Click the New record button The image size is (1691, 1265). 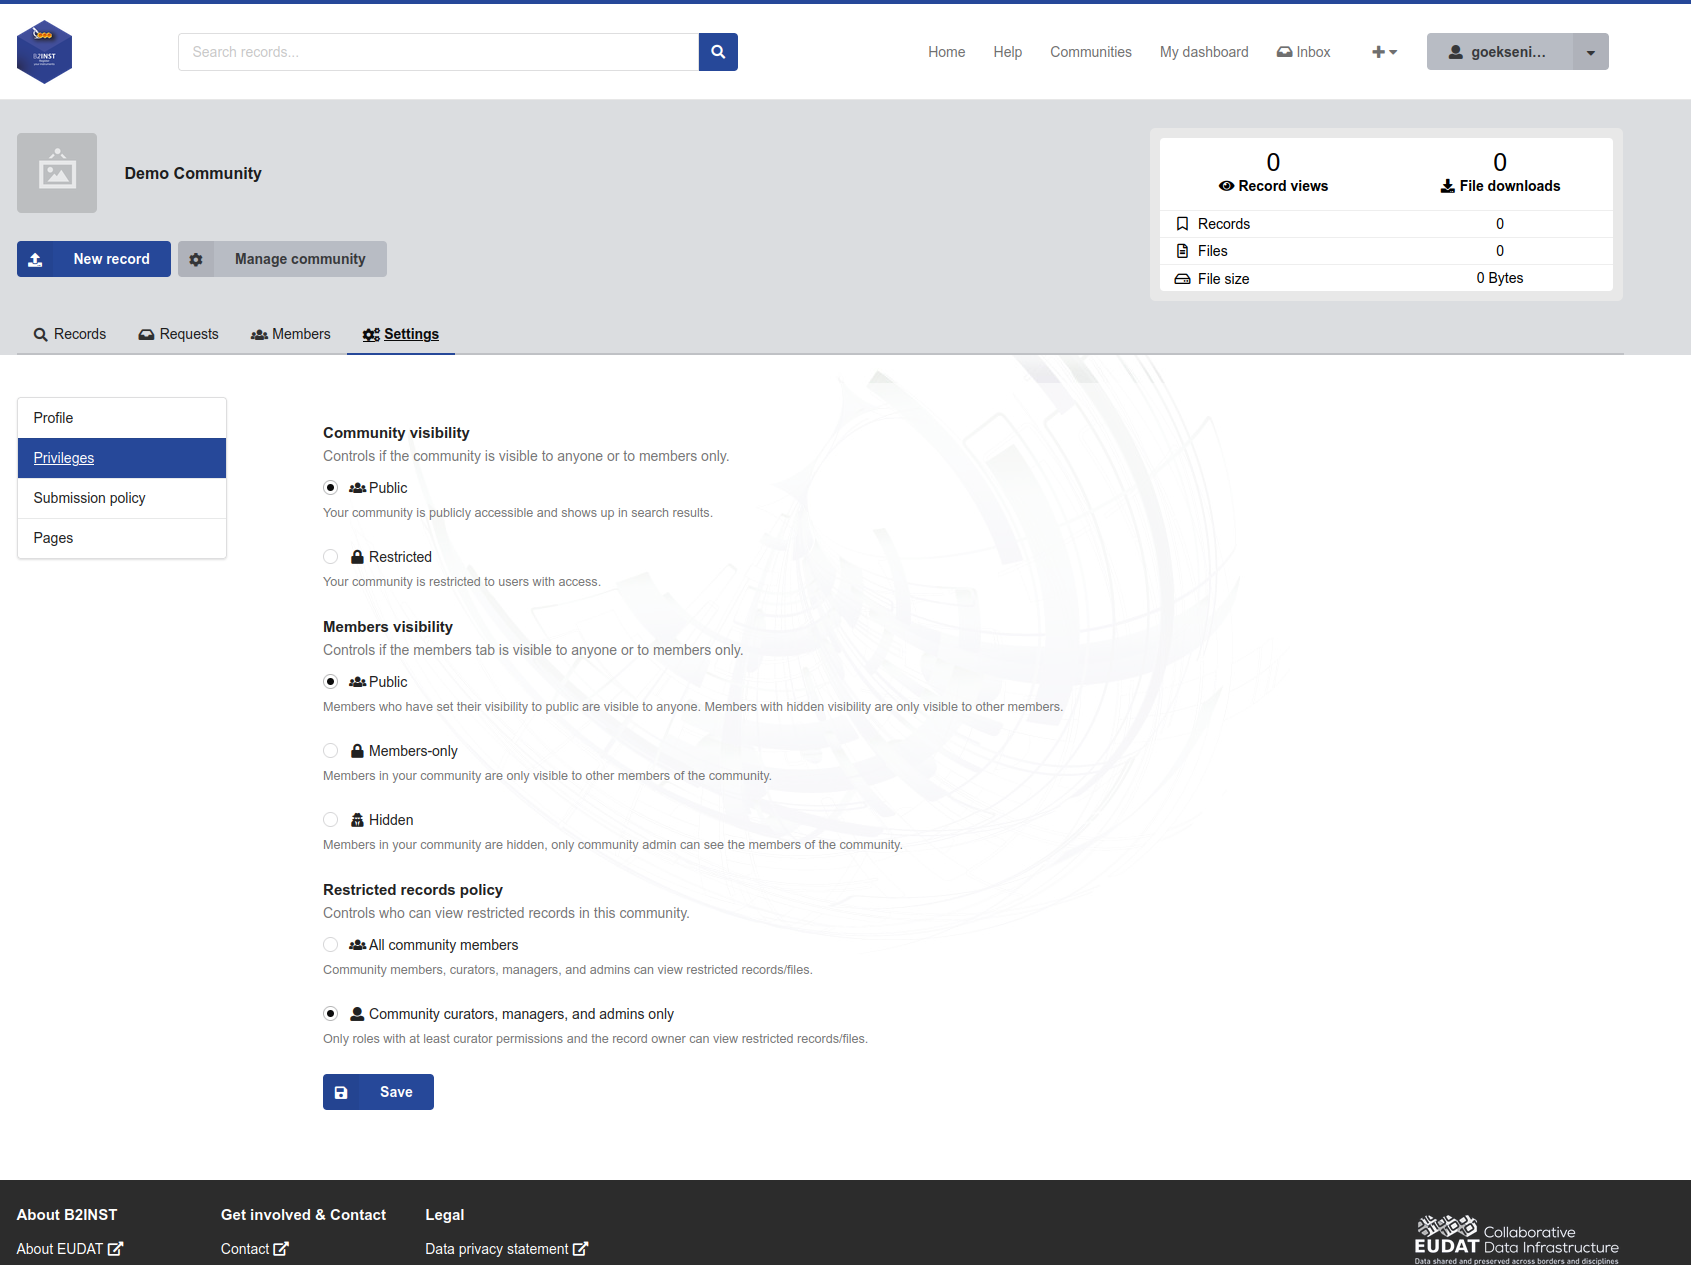tap(94, 259)
